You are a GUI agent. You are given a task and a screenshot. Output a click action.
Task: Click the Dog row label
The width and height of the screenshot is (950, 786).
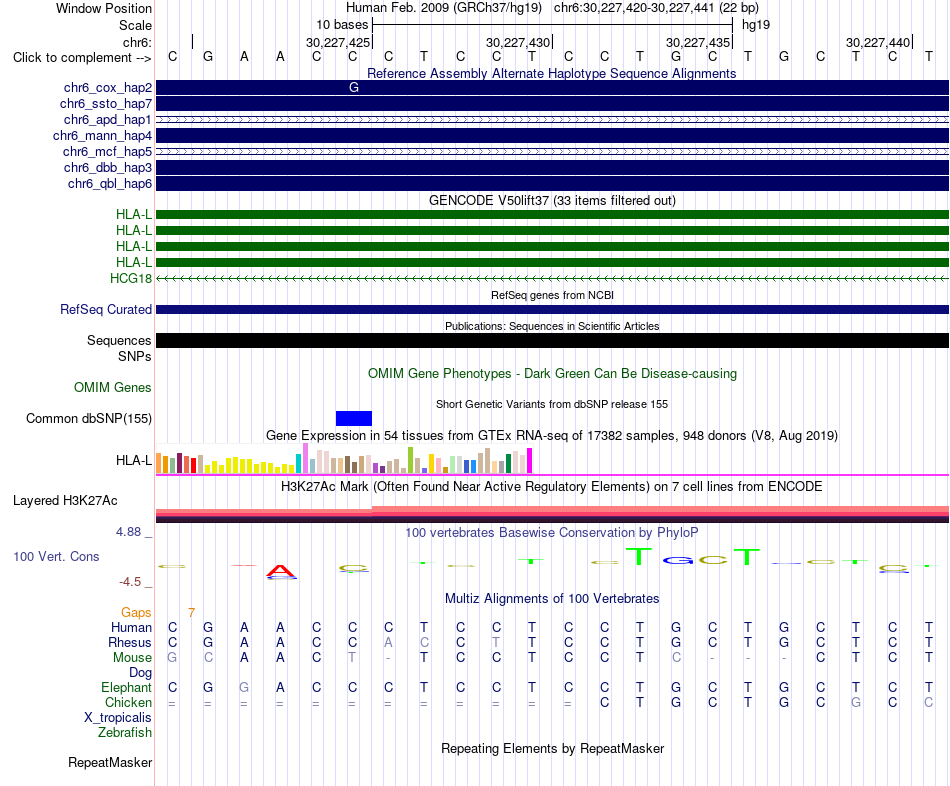[140, 673]
